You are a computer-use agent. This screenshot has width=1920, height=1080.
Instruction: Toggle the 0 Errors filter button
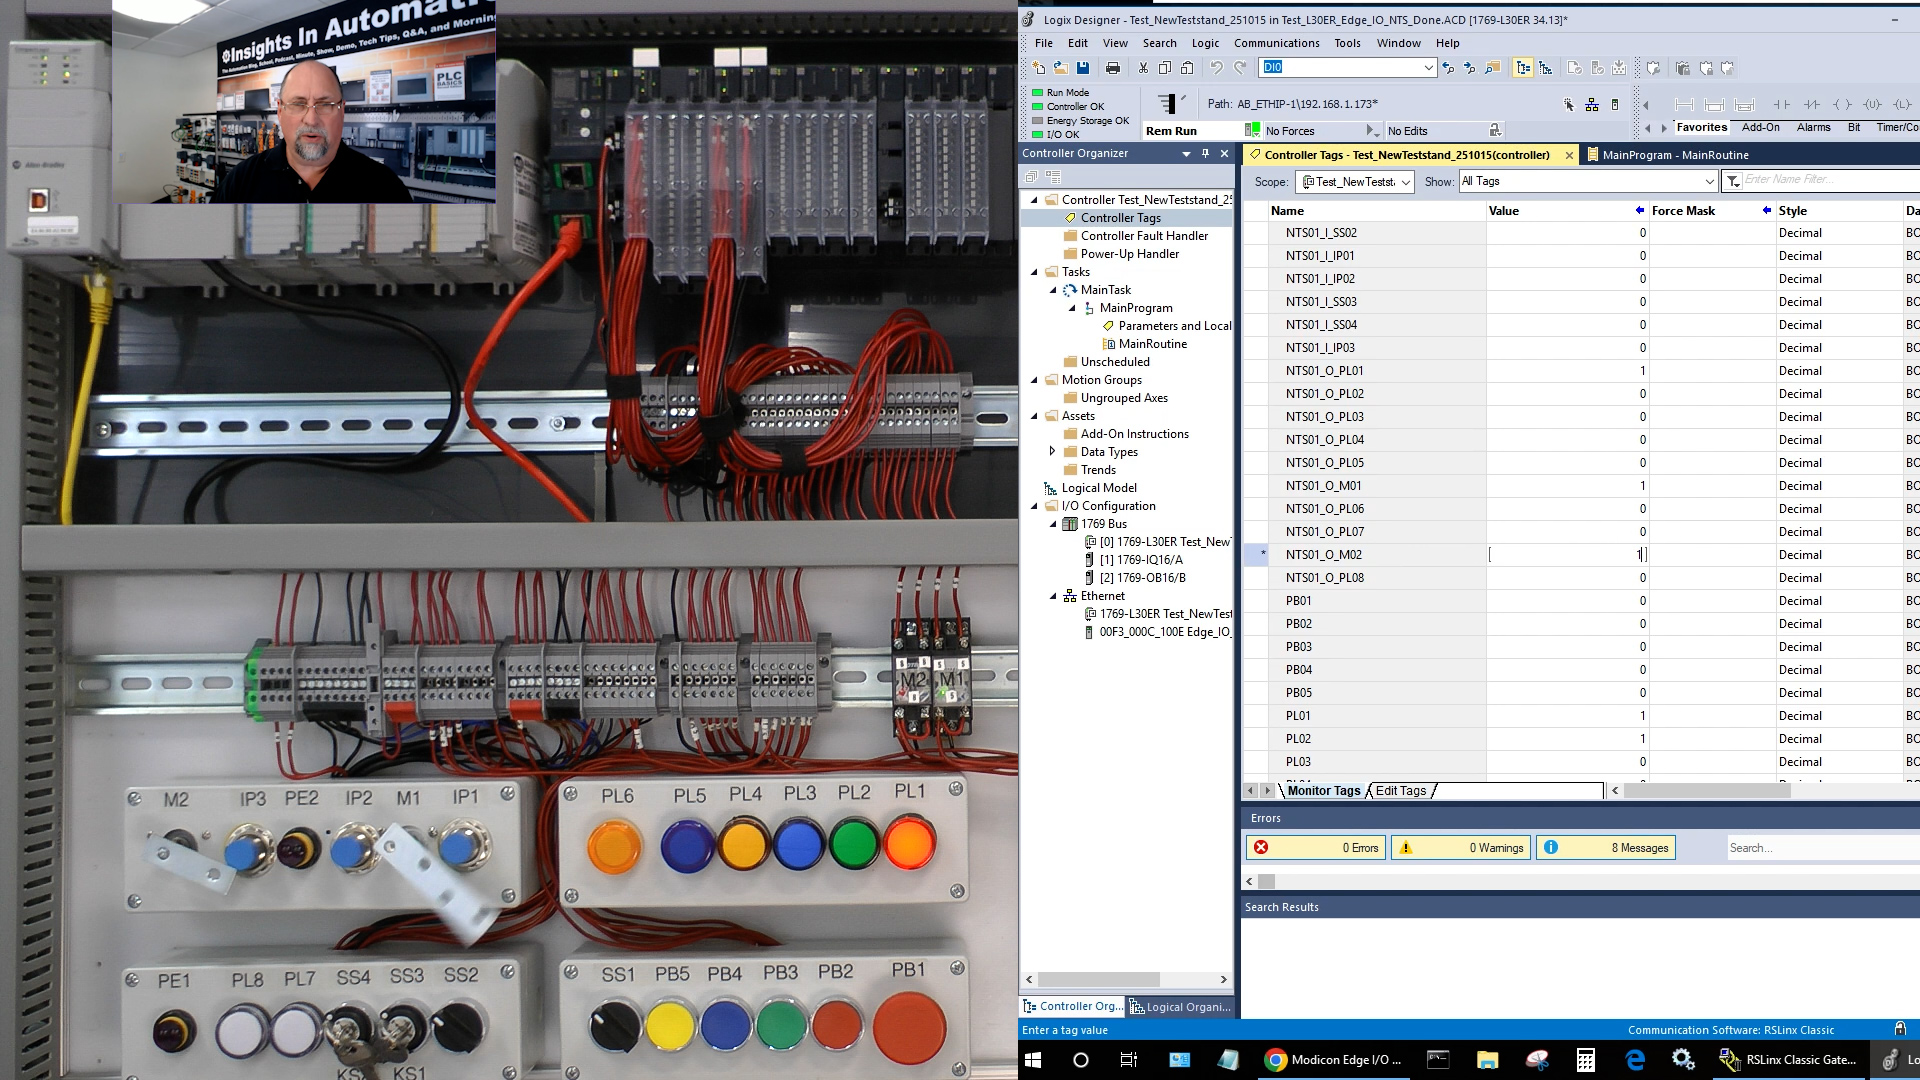click(1315, 848)
